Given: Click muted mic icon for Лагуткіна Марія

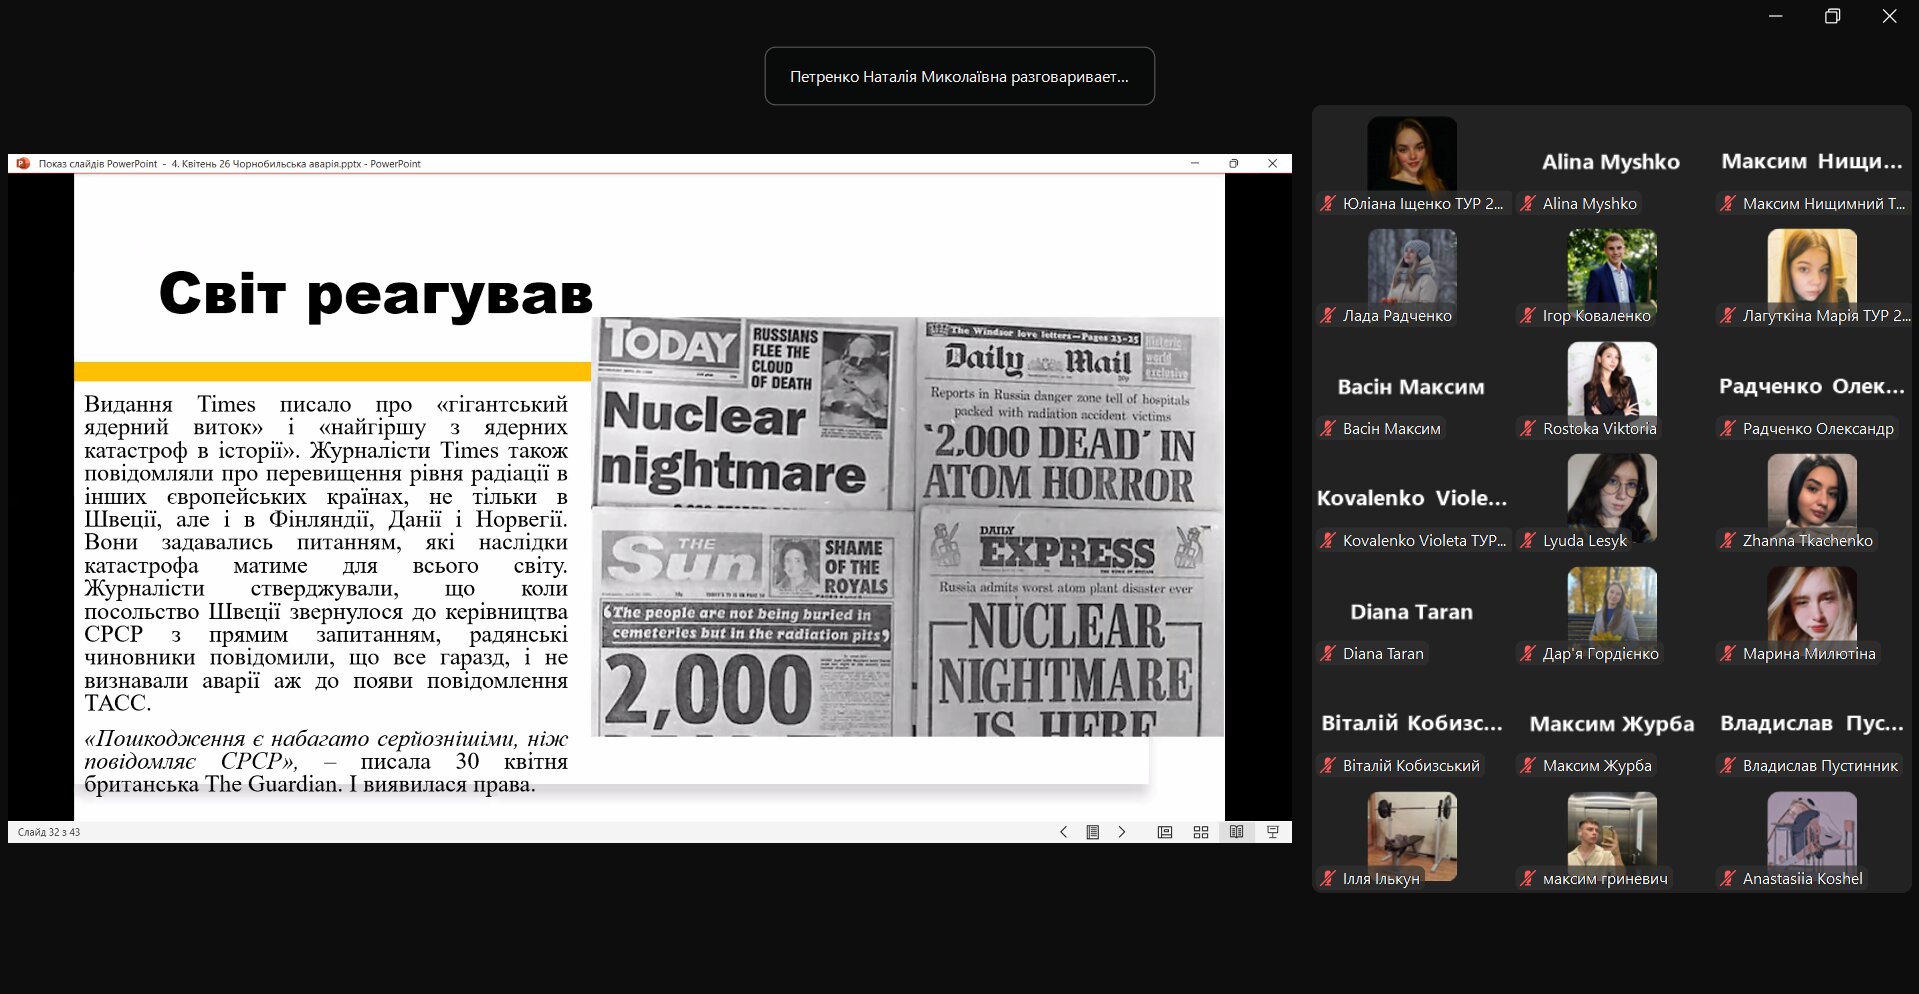Looking at the screenshot, I should point(1728,315).
